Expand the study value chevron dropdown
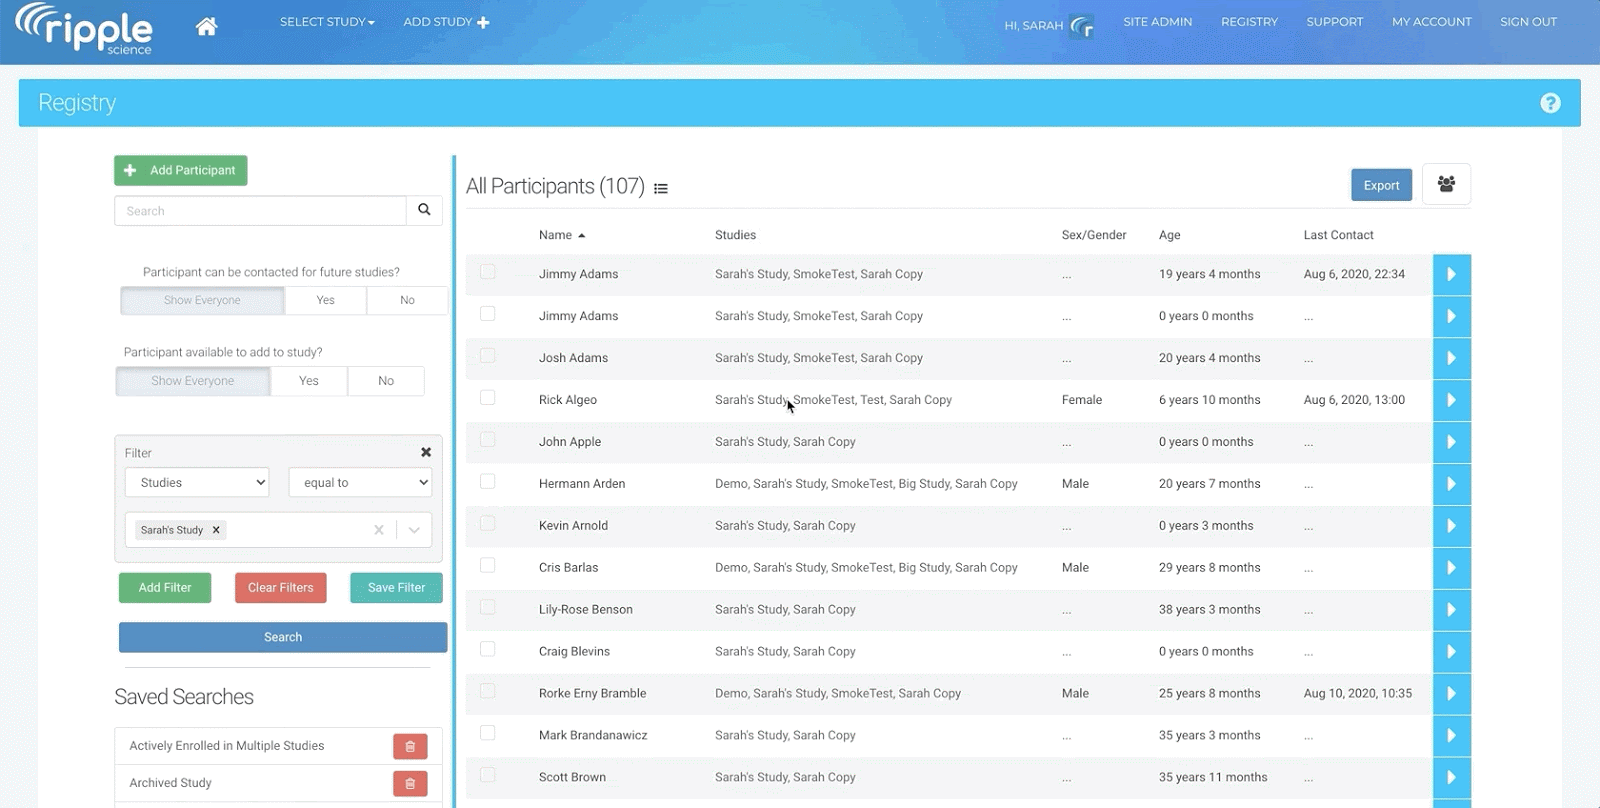Image resolution: width=1600 pixels, height=808 pixels. coord(414,530)
